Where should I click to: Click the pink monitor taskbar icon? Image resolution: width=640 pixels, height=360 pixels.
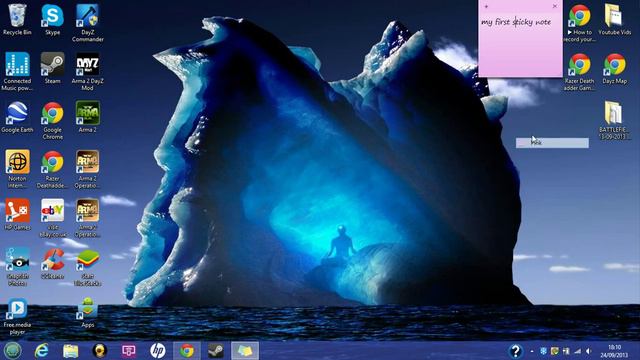pos(129,351)
